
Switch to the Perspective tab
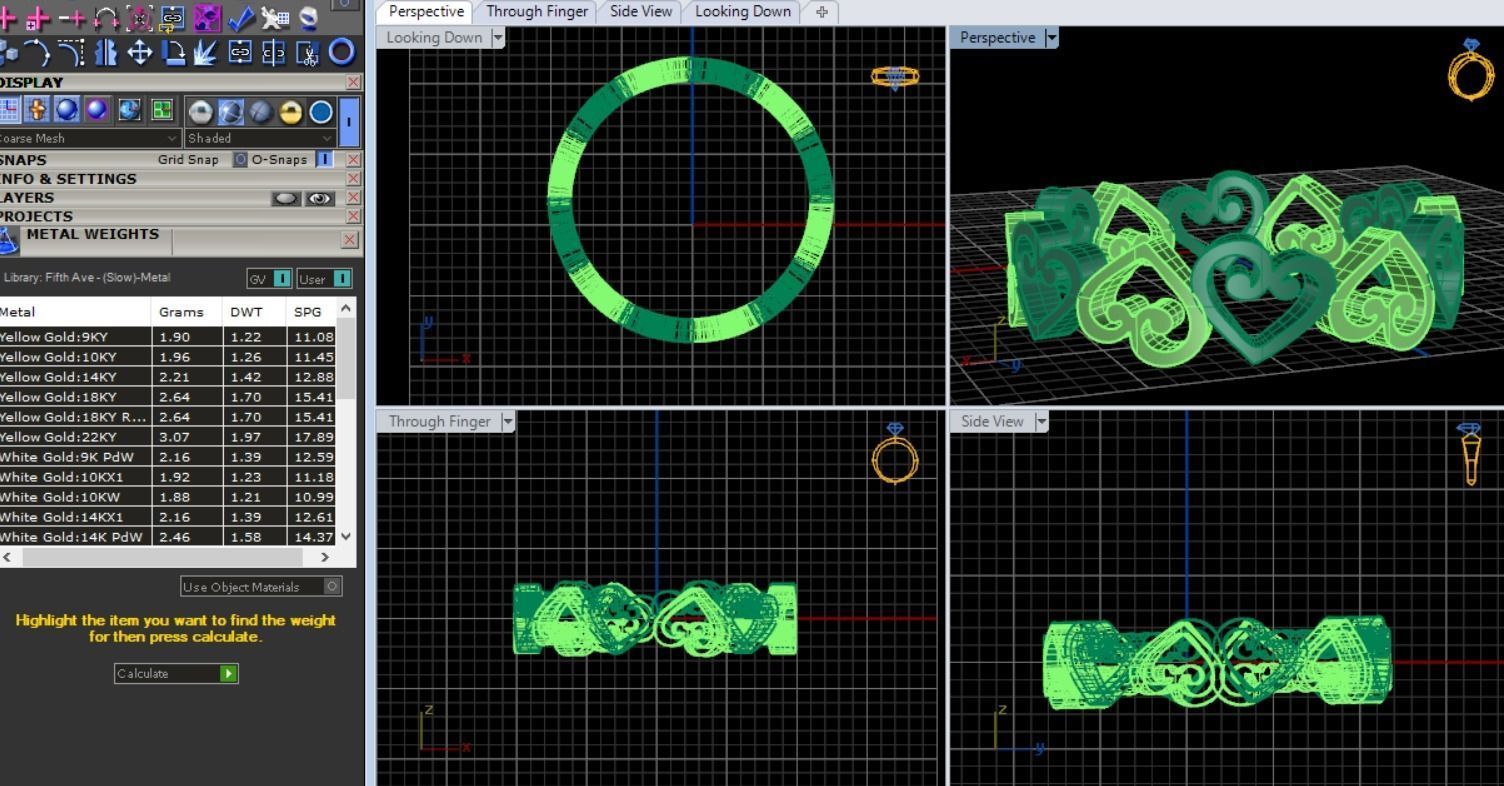tap(426, 11)
